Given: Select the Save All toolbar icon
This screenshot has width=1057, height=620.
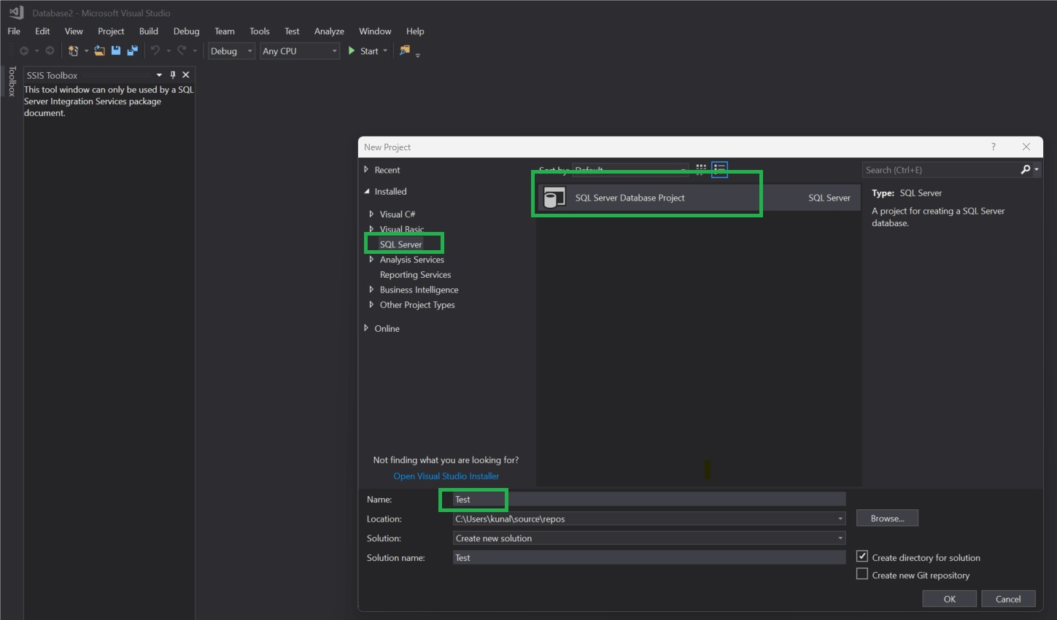Looking at the screenshot, I should pos(133,51).
